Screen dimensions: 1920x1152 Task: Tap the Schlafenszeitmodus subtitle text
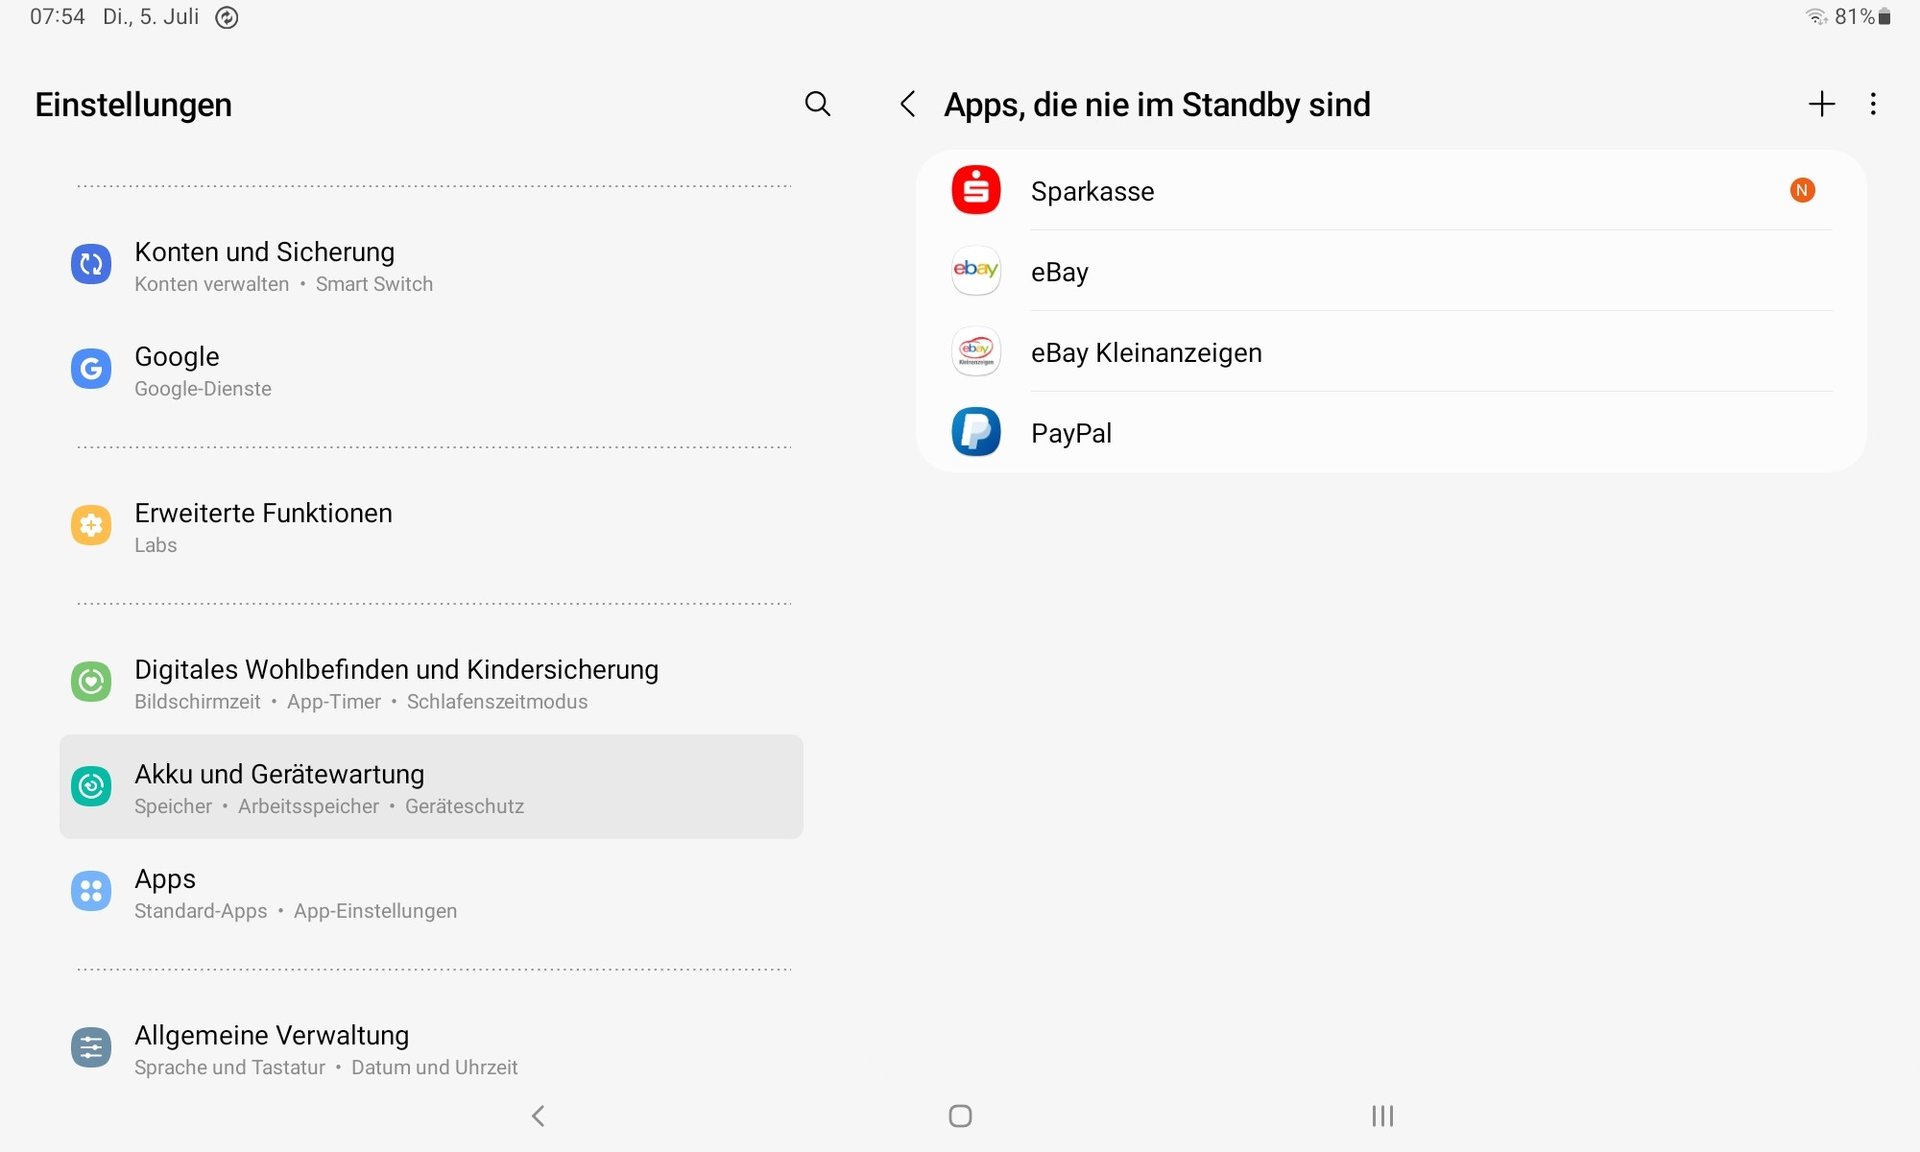click(497, 702)
